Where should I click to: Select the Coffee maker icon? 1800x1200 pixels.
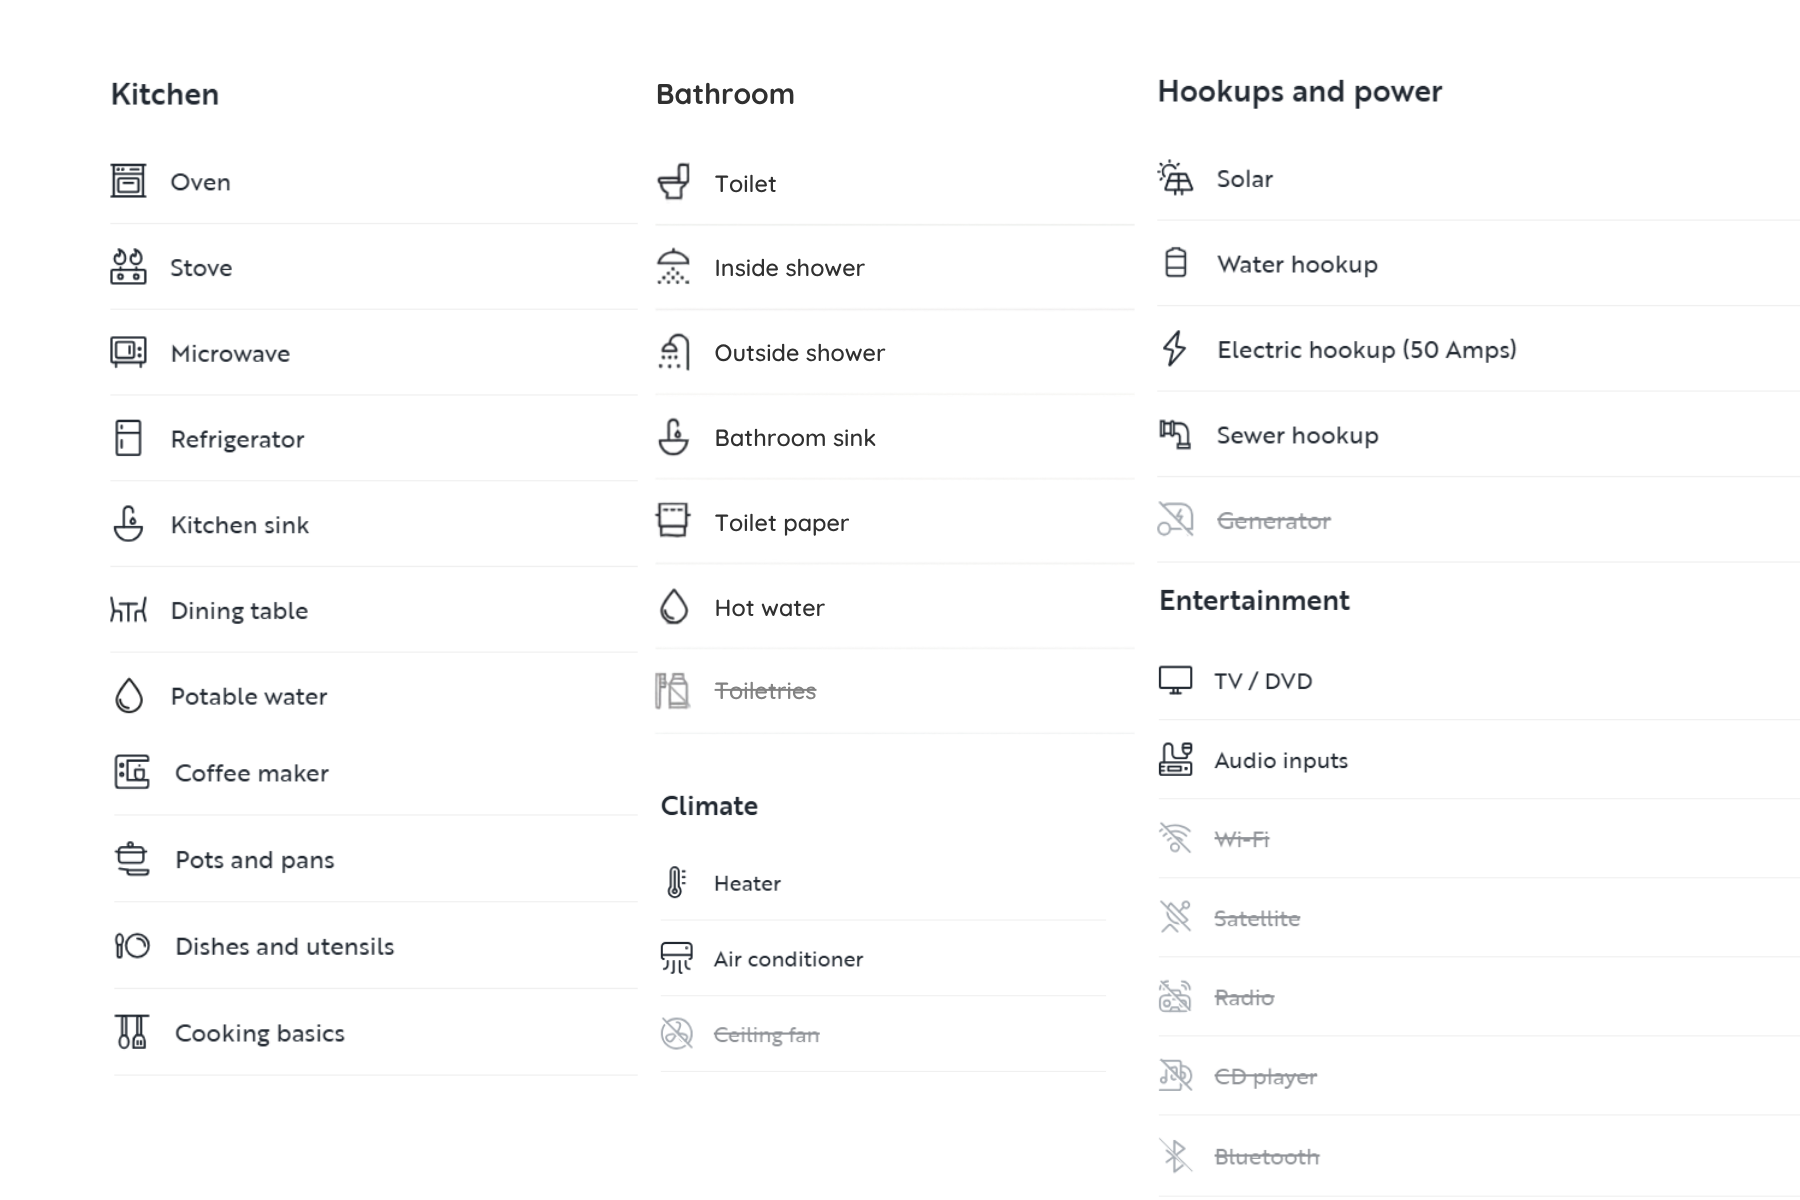132,772
